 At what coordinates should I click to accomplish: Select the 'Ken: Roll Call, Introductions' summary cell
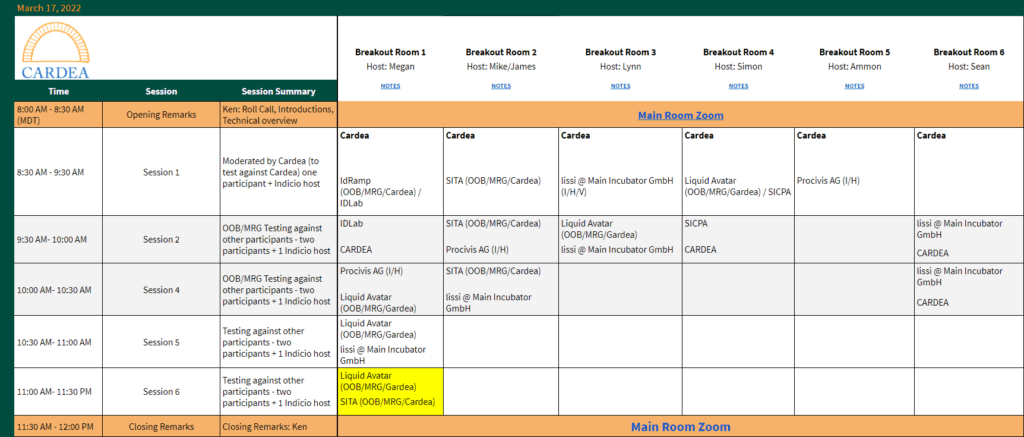coord(278,115)
